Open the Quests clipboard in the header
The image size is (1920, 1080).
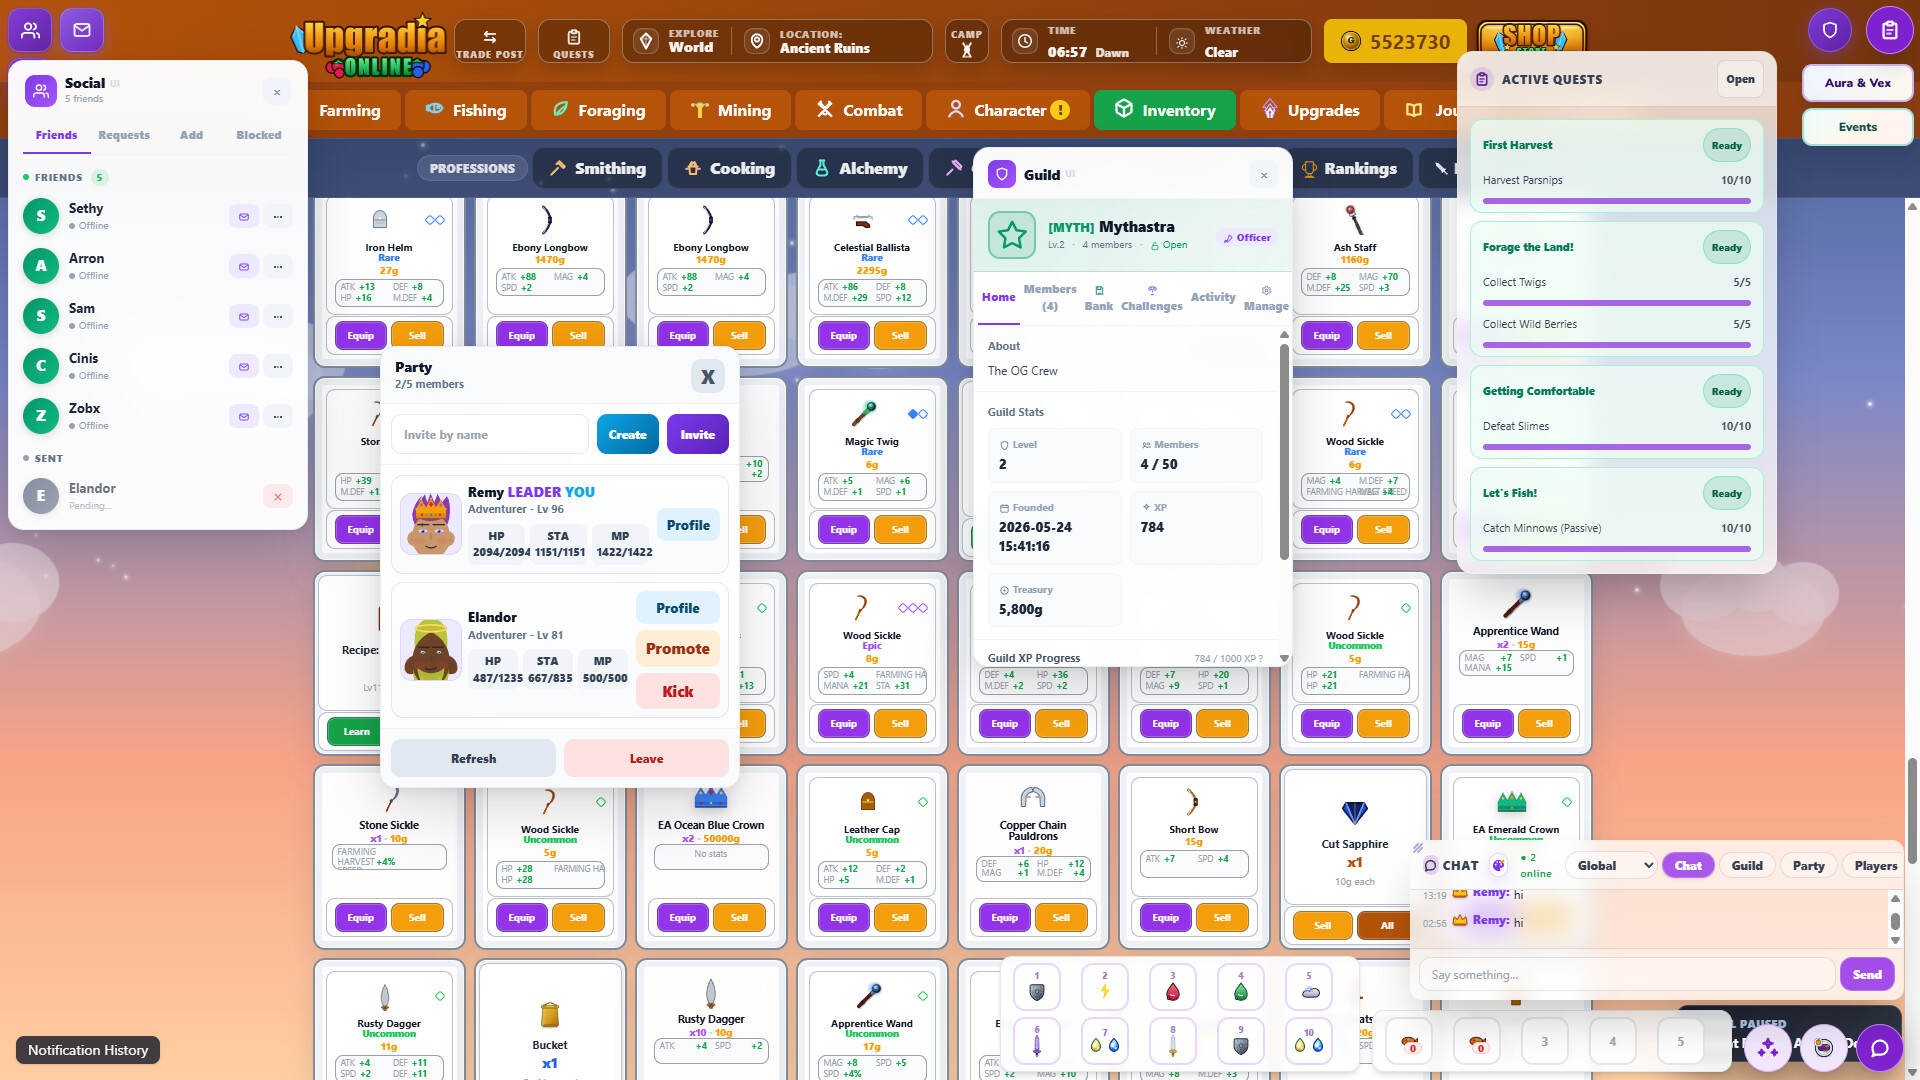tap(574, 42)
